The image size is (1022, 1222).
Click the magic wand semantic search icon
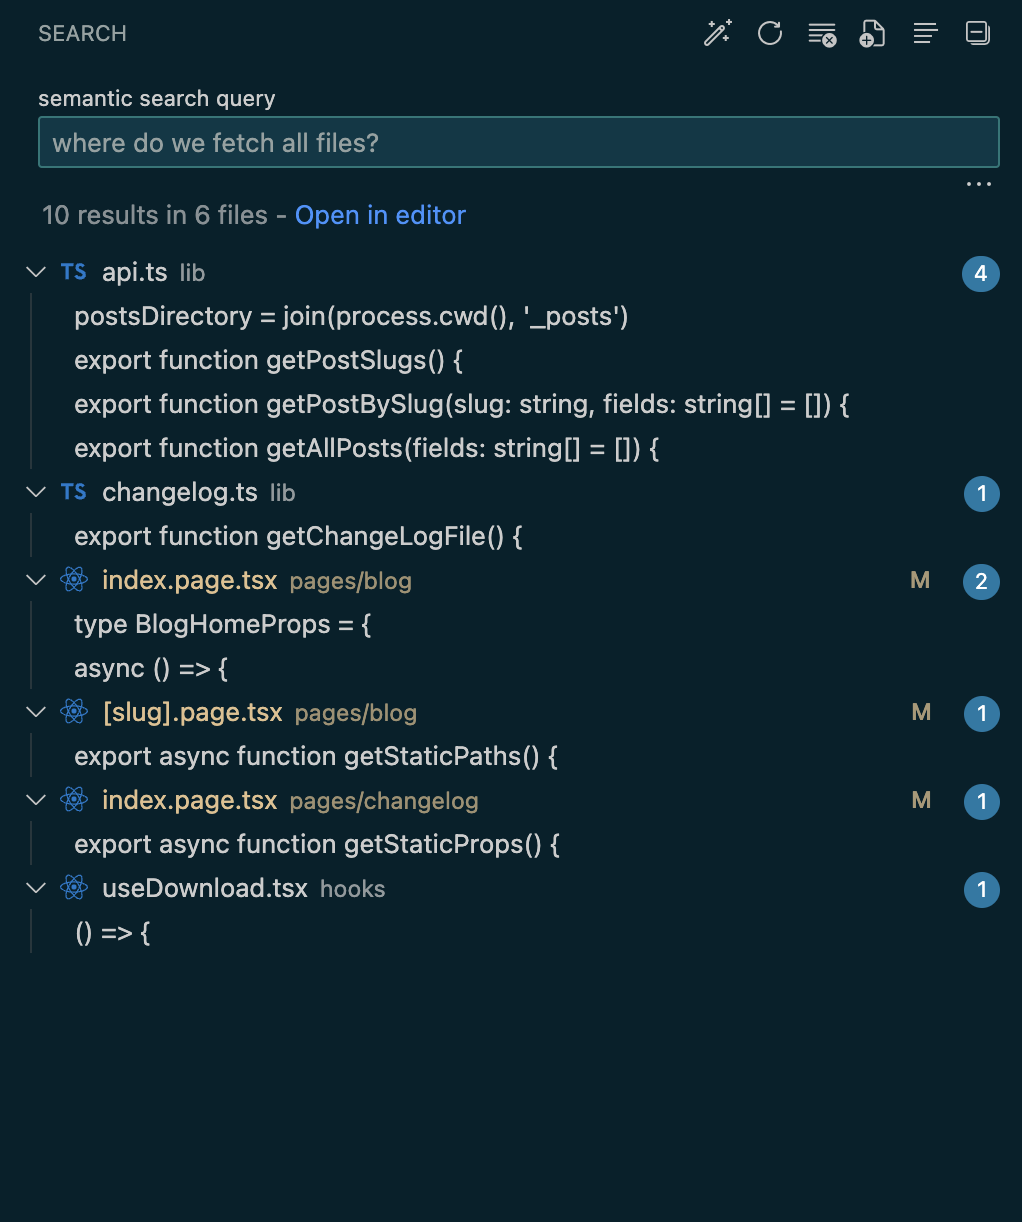coord(717,33)
